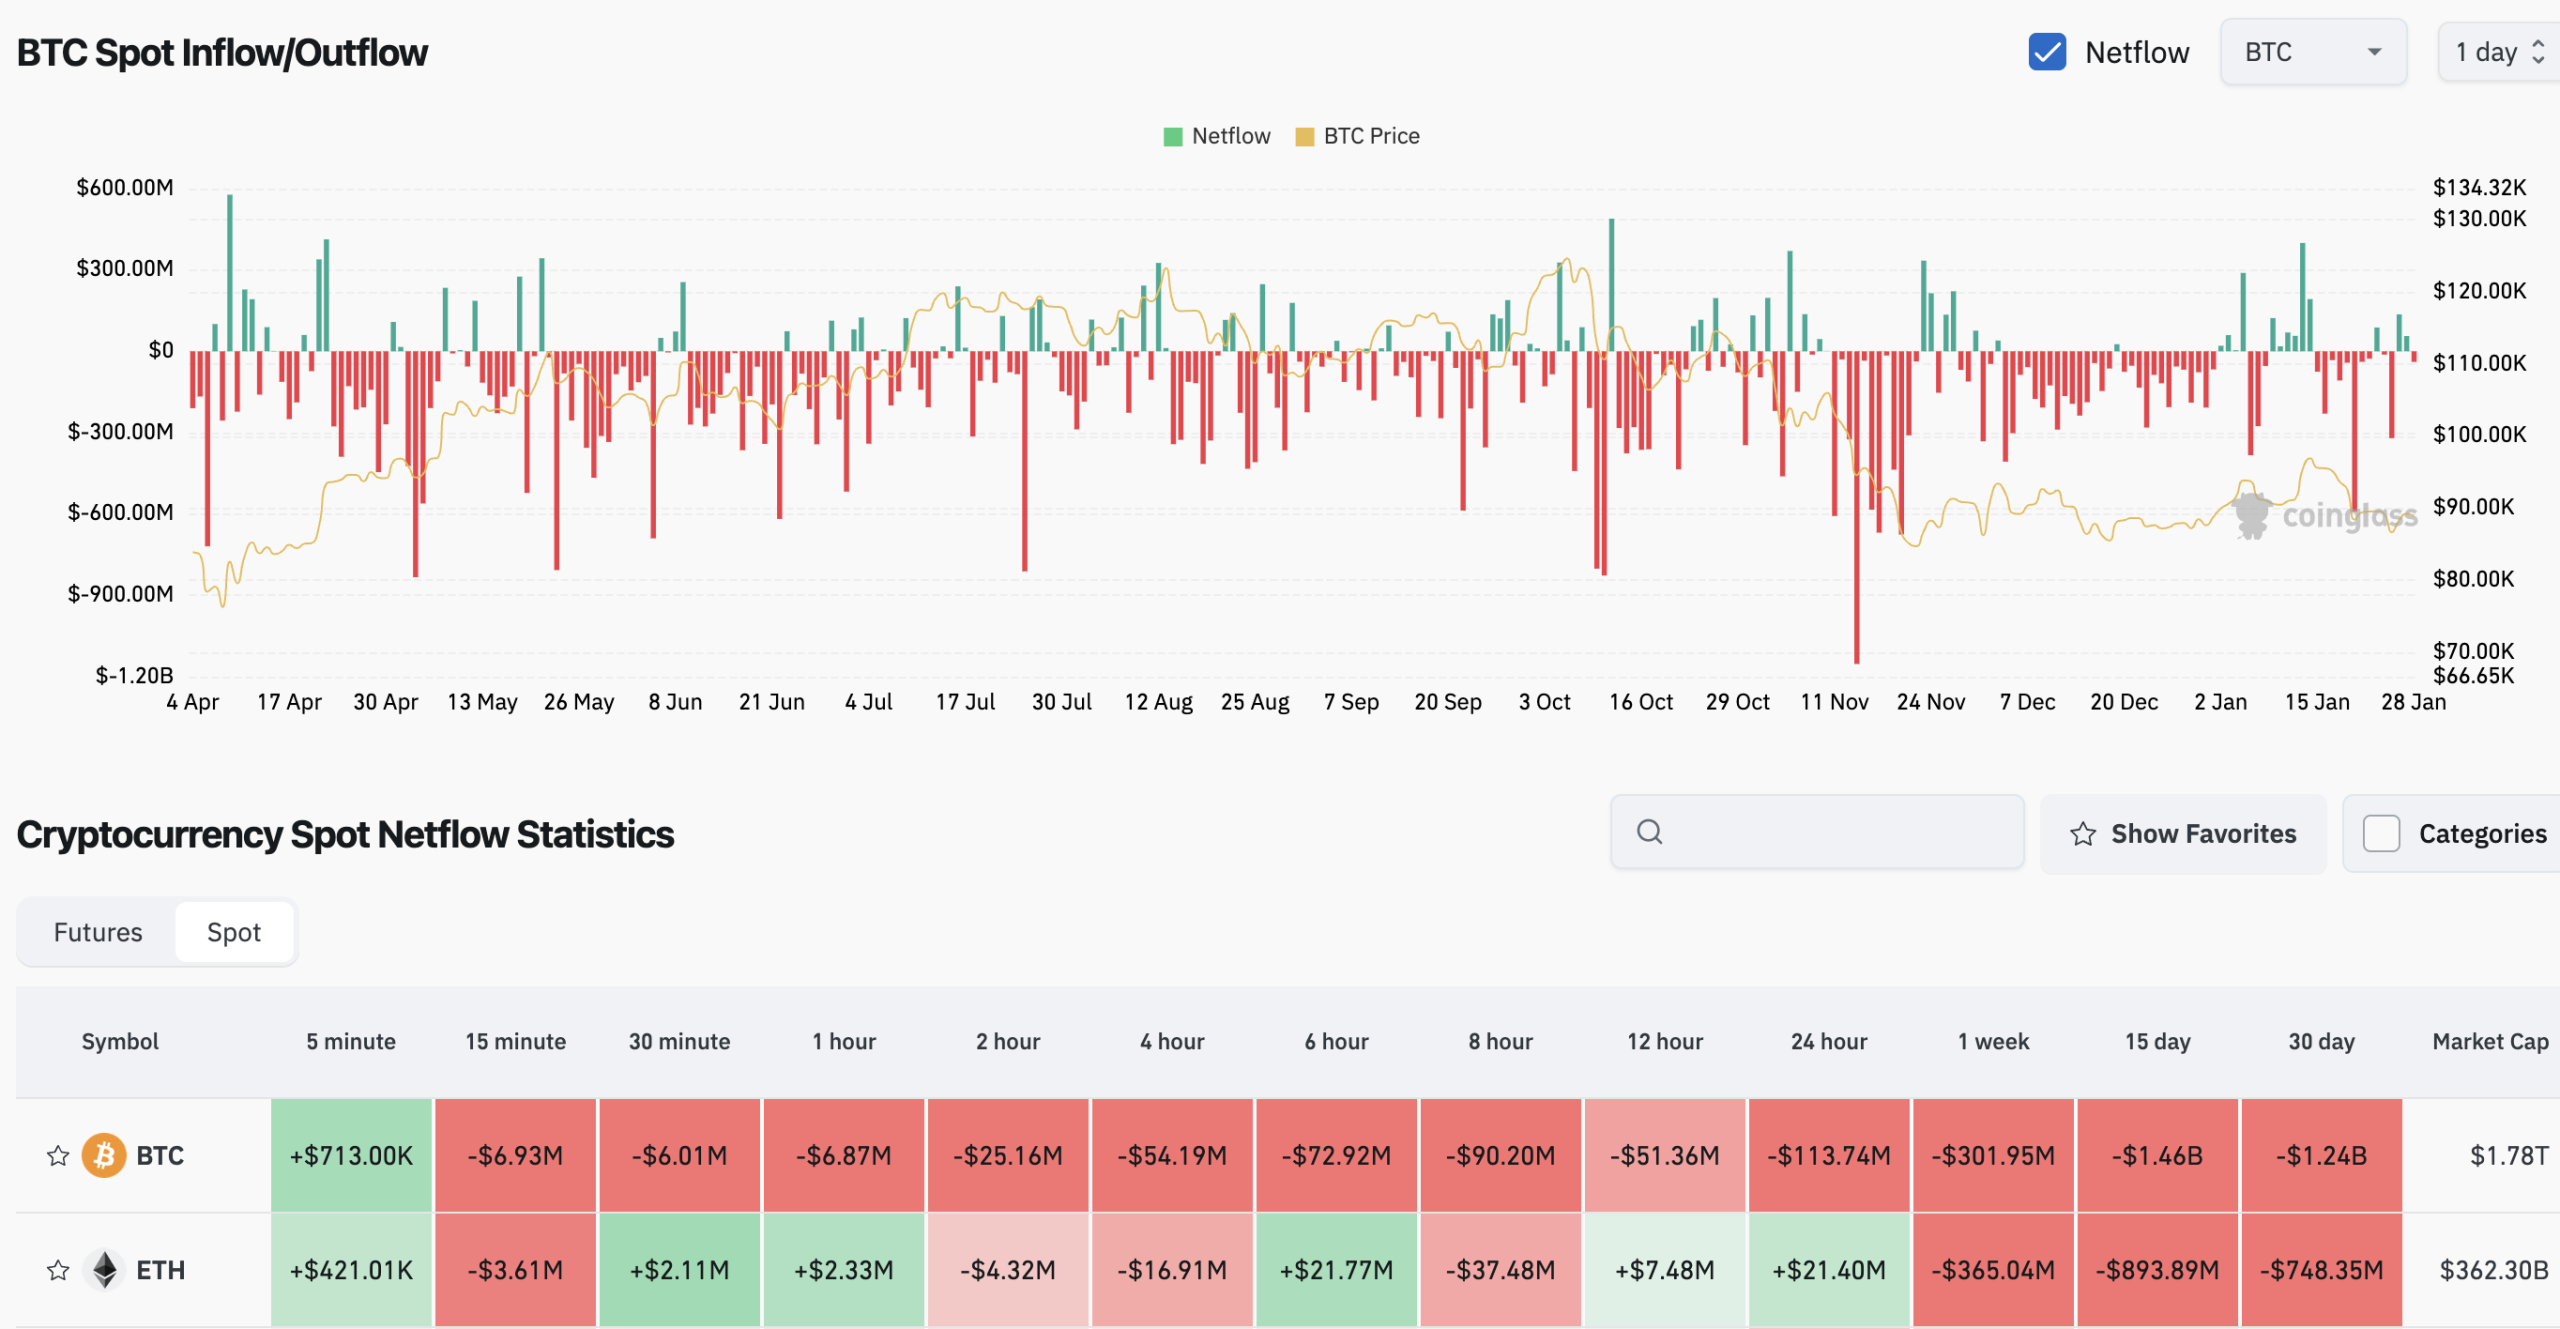Click the Ethereum coin logo icon
Viewport: 2560px width, 1329px height.
[104, 1270]
